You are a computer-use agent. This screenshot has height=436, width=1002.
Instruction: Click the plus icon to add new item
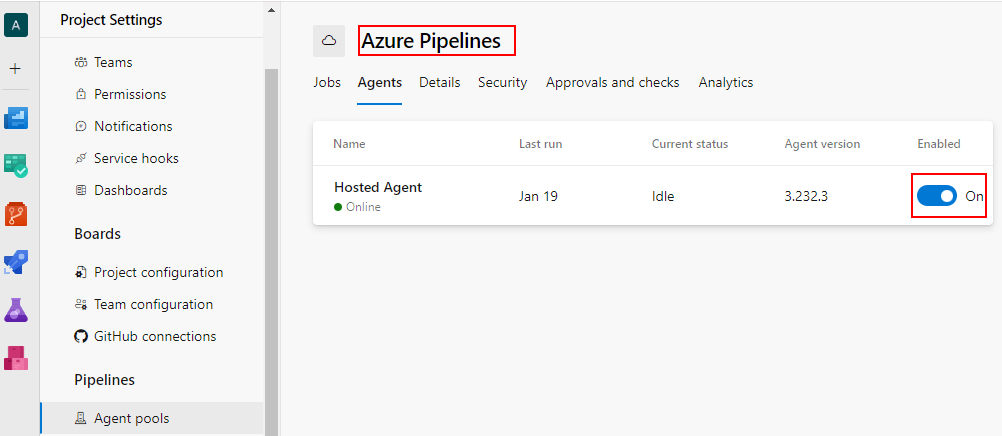click(16, 69)
